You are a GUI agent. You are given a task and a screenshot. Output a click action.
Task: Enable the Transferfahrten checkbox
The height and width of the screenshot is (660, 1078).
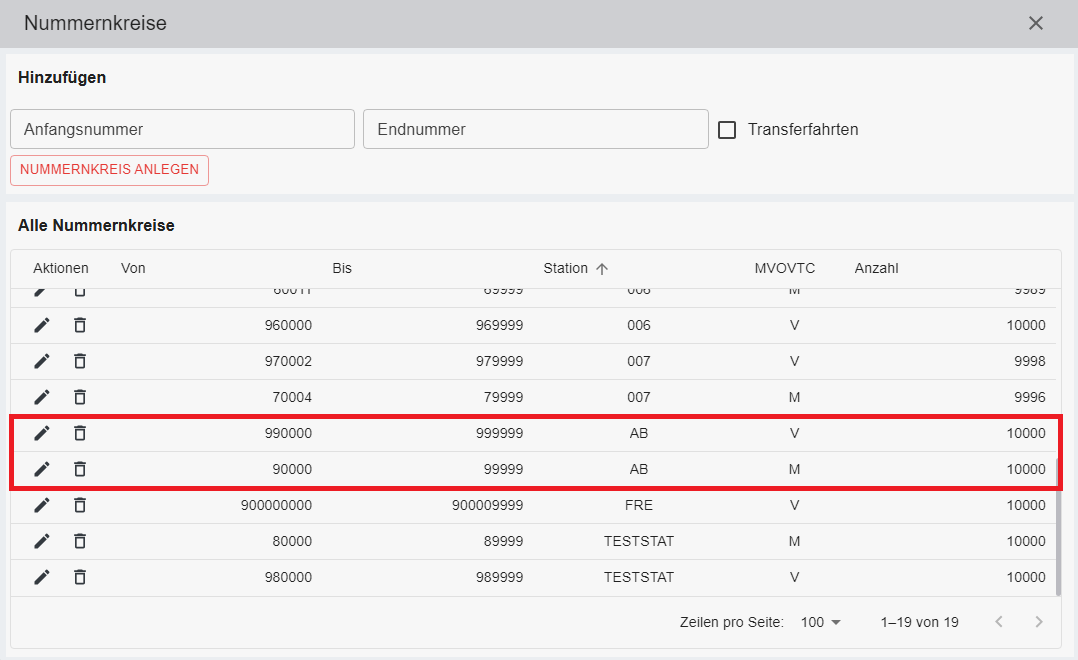pyautogui.click(x=727, y=130)
